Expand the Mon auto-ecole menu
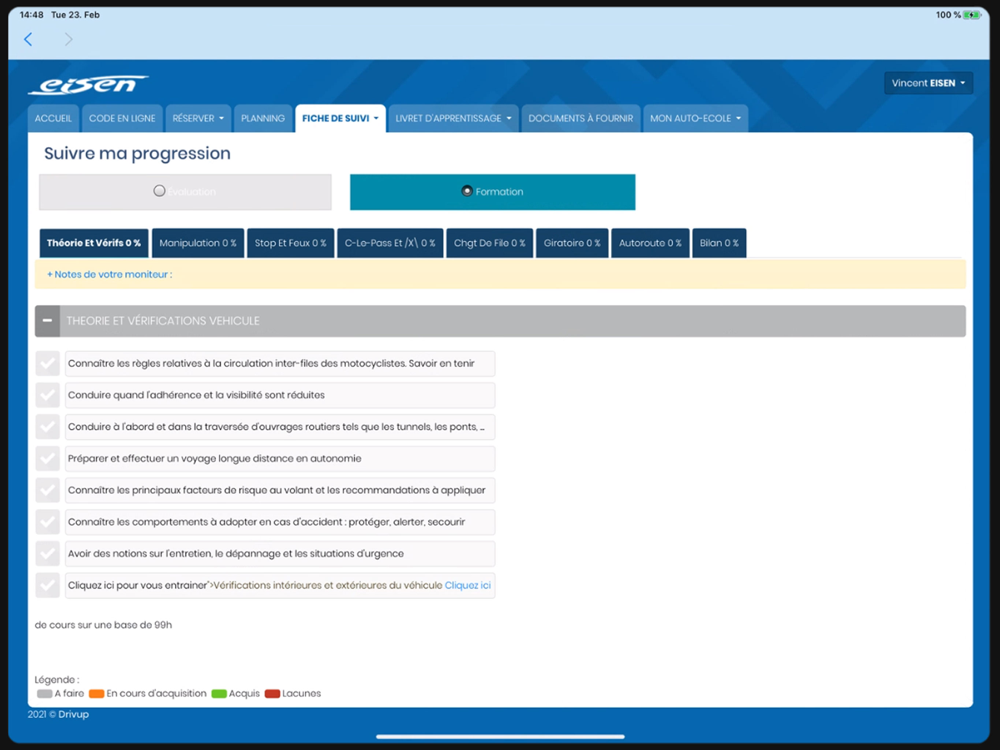The width and height of the screenshot is (1000, 750). point(695,119)
